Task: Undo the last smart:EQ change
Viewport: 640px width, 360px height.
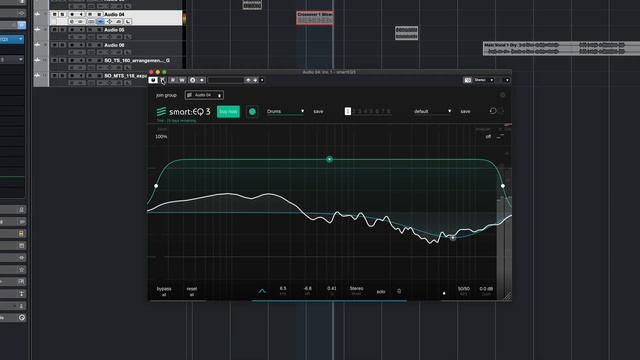Action: click(493, 111)
